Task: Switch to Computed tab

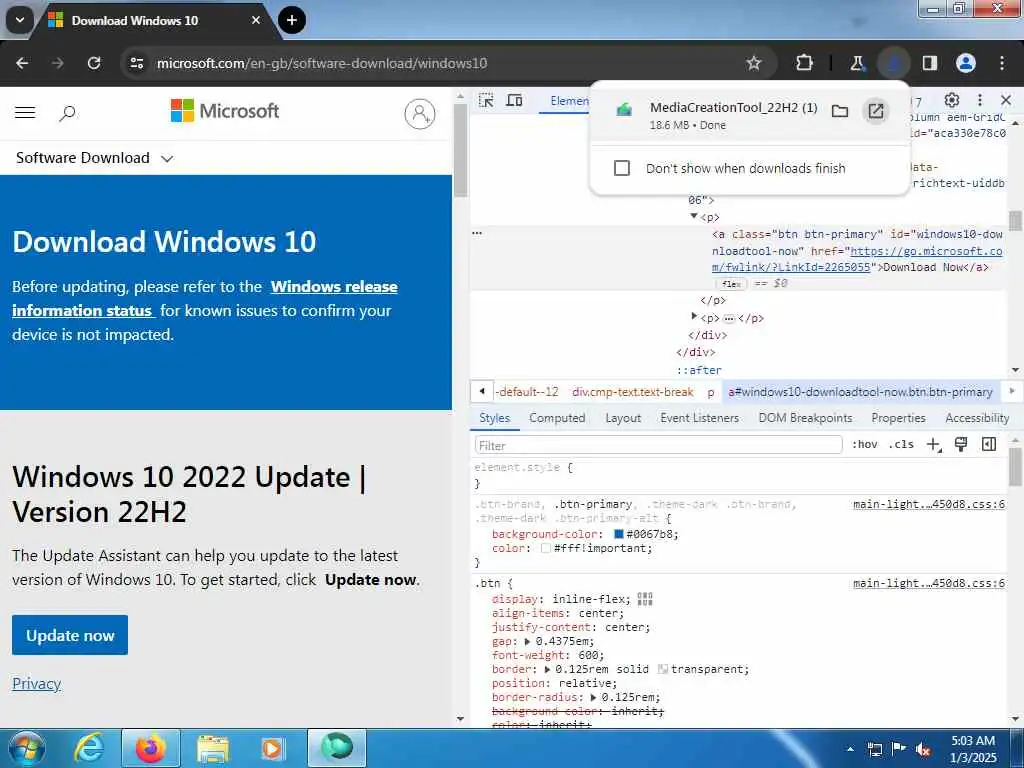Action: (x=557, y=418)
